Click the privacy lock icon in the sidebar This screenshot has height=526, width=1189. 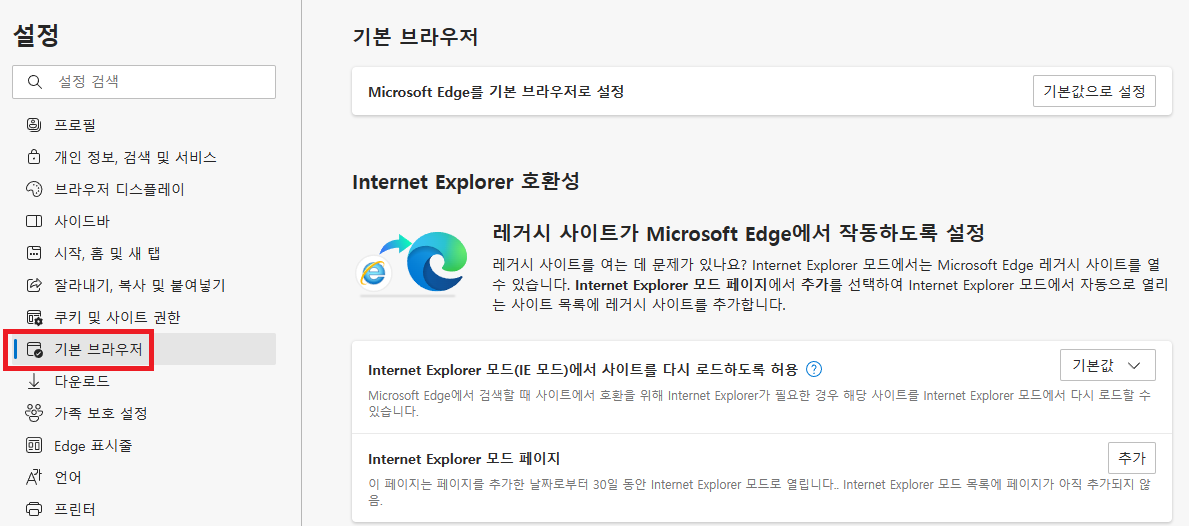tap(33, 157)
